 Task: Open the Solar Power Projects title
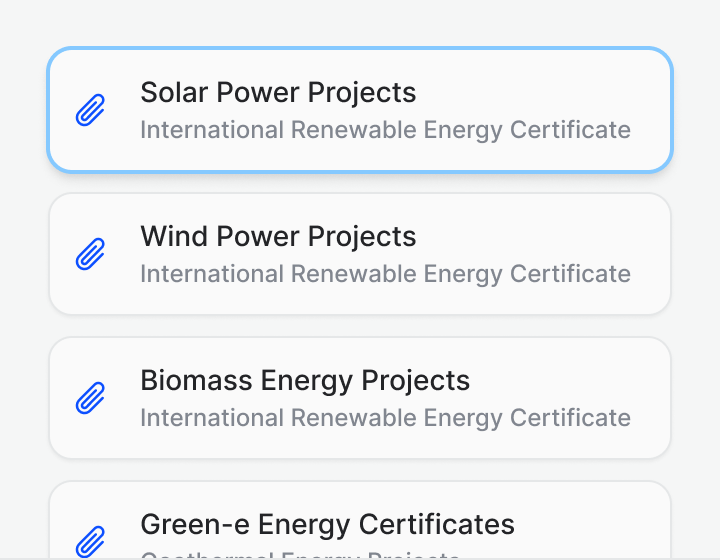tap(278, 93)
